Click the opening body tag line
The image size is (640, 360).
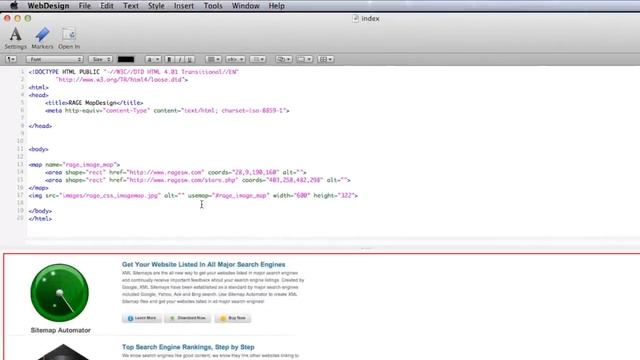click(x=38, y=149)
